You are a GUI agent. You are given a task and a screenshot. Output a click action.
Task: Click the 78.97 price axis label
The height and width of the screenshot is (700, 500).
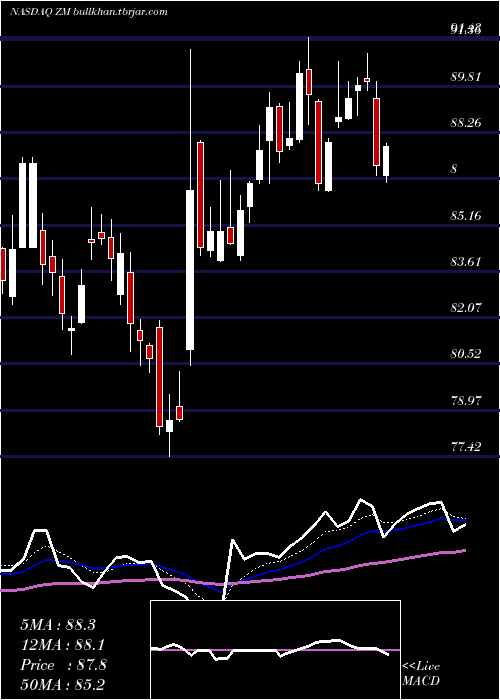(466, 400)
